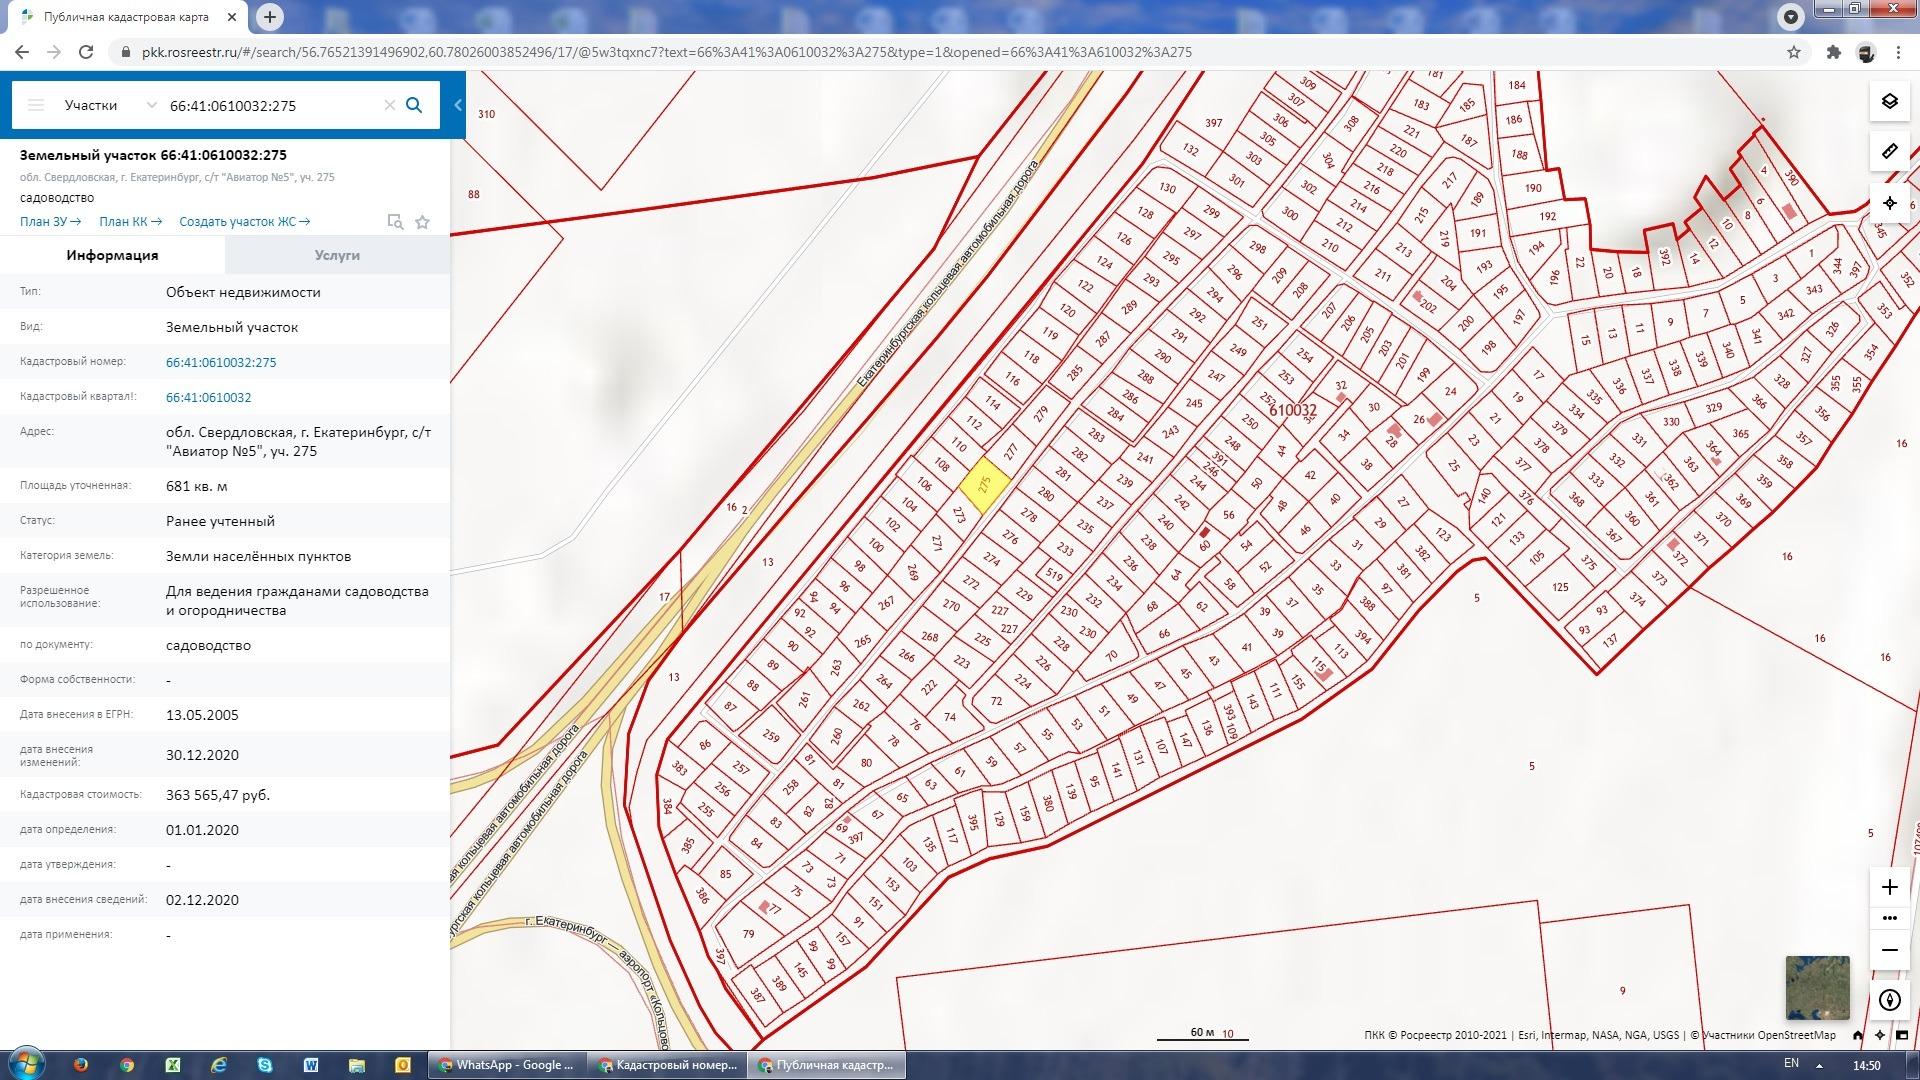Click the quarter label 610032 on map
Viewport: 1920px width, 1080px height.
(x=1292, y=410)
